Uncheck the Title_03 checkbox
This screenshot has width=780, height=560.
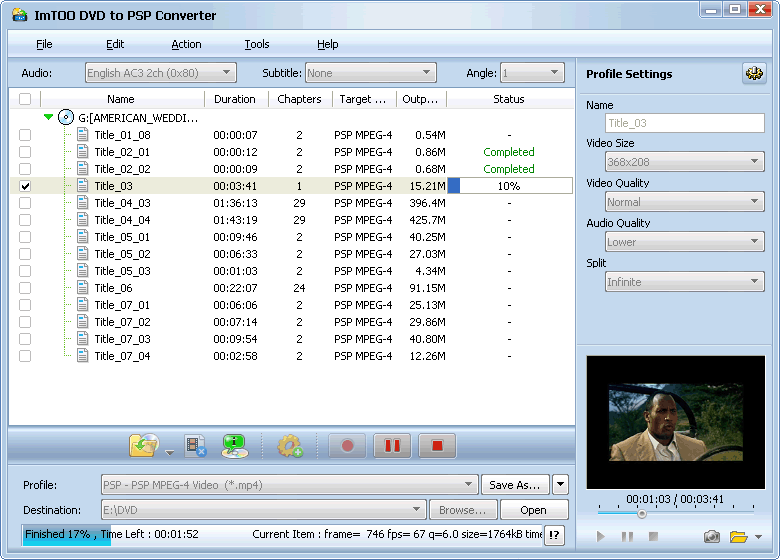(25, 186)
